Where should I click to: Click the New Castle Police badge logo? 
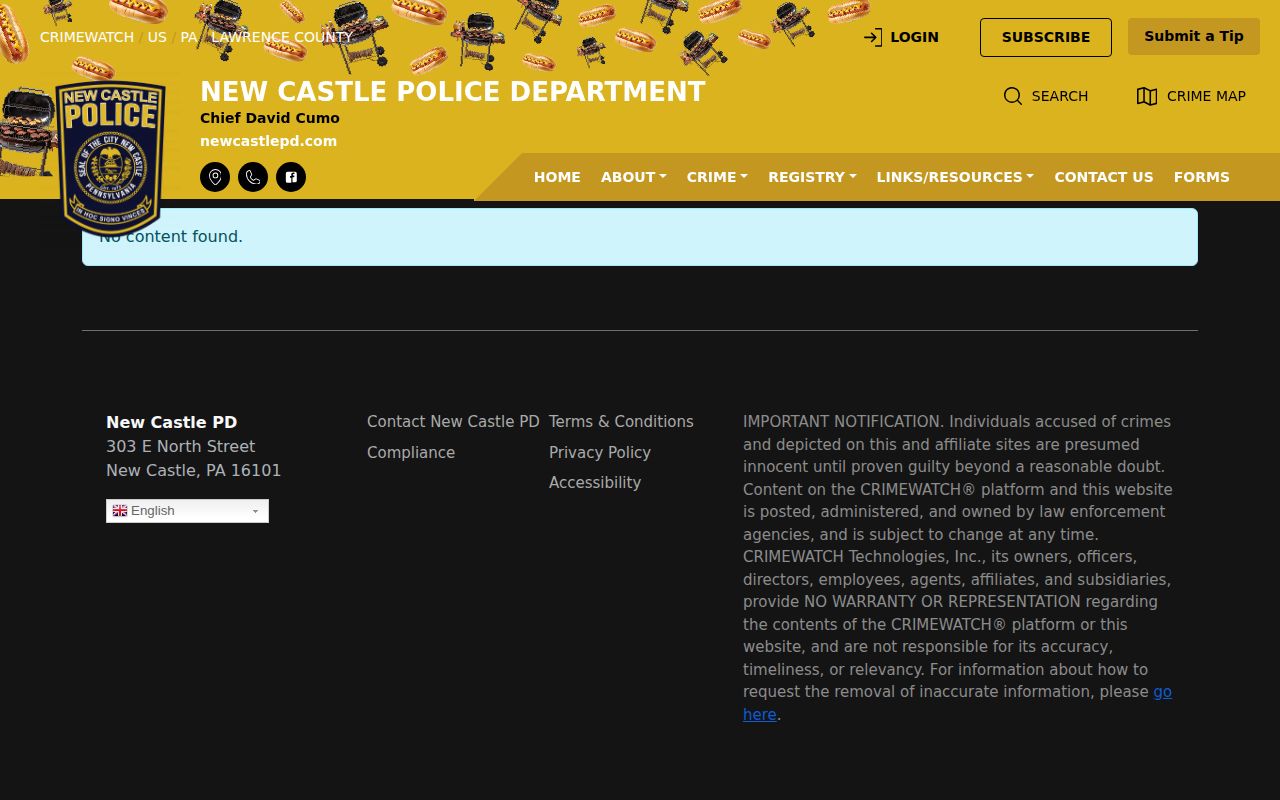point(111,158)
